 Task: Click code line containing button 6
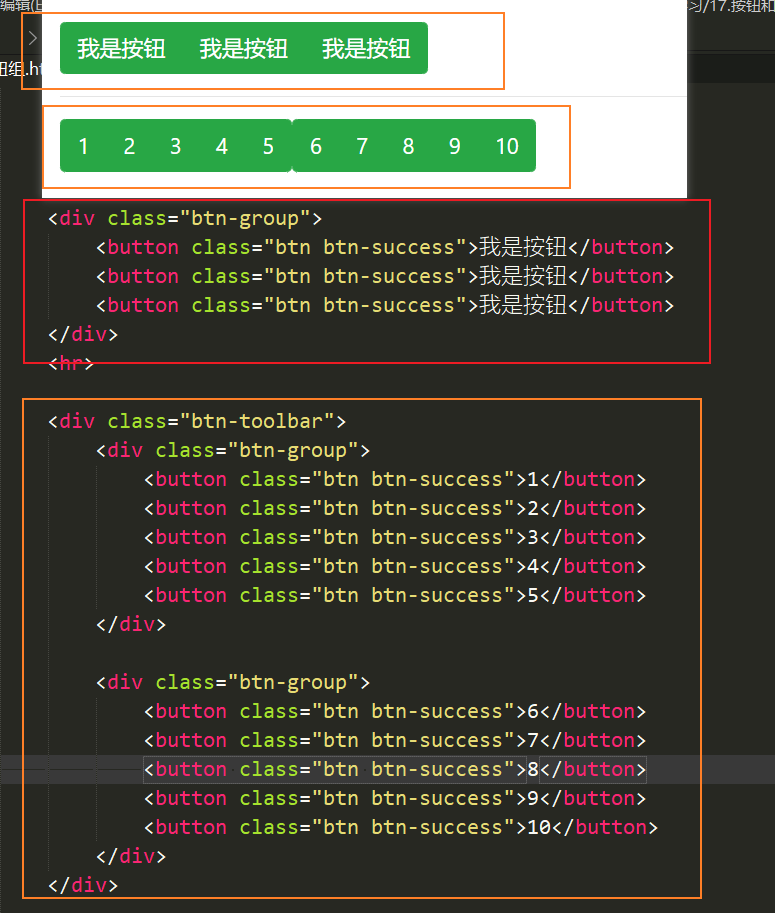coord(395,712)
